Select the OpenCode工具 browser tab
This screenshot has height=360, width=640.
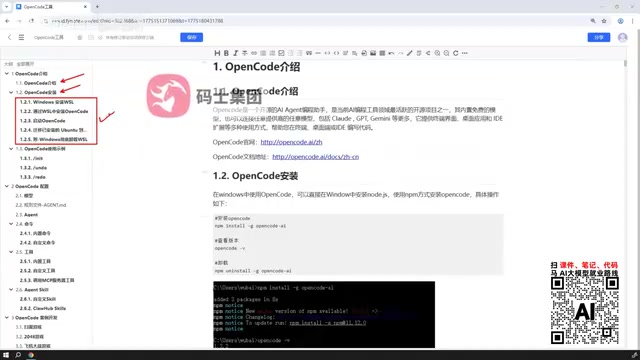[51, 7]
